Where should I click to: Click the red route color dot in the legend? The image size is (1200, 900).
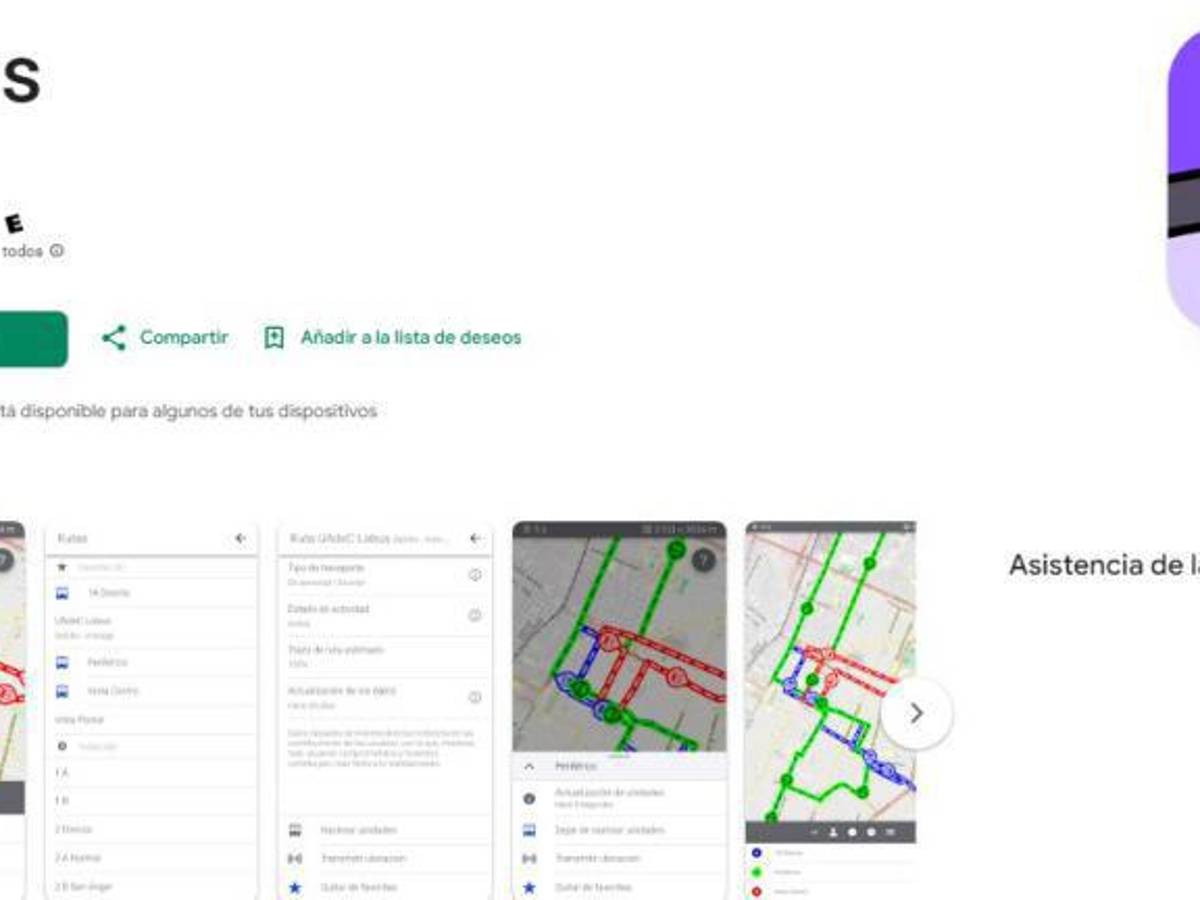(756, 891)
